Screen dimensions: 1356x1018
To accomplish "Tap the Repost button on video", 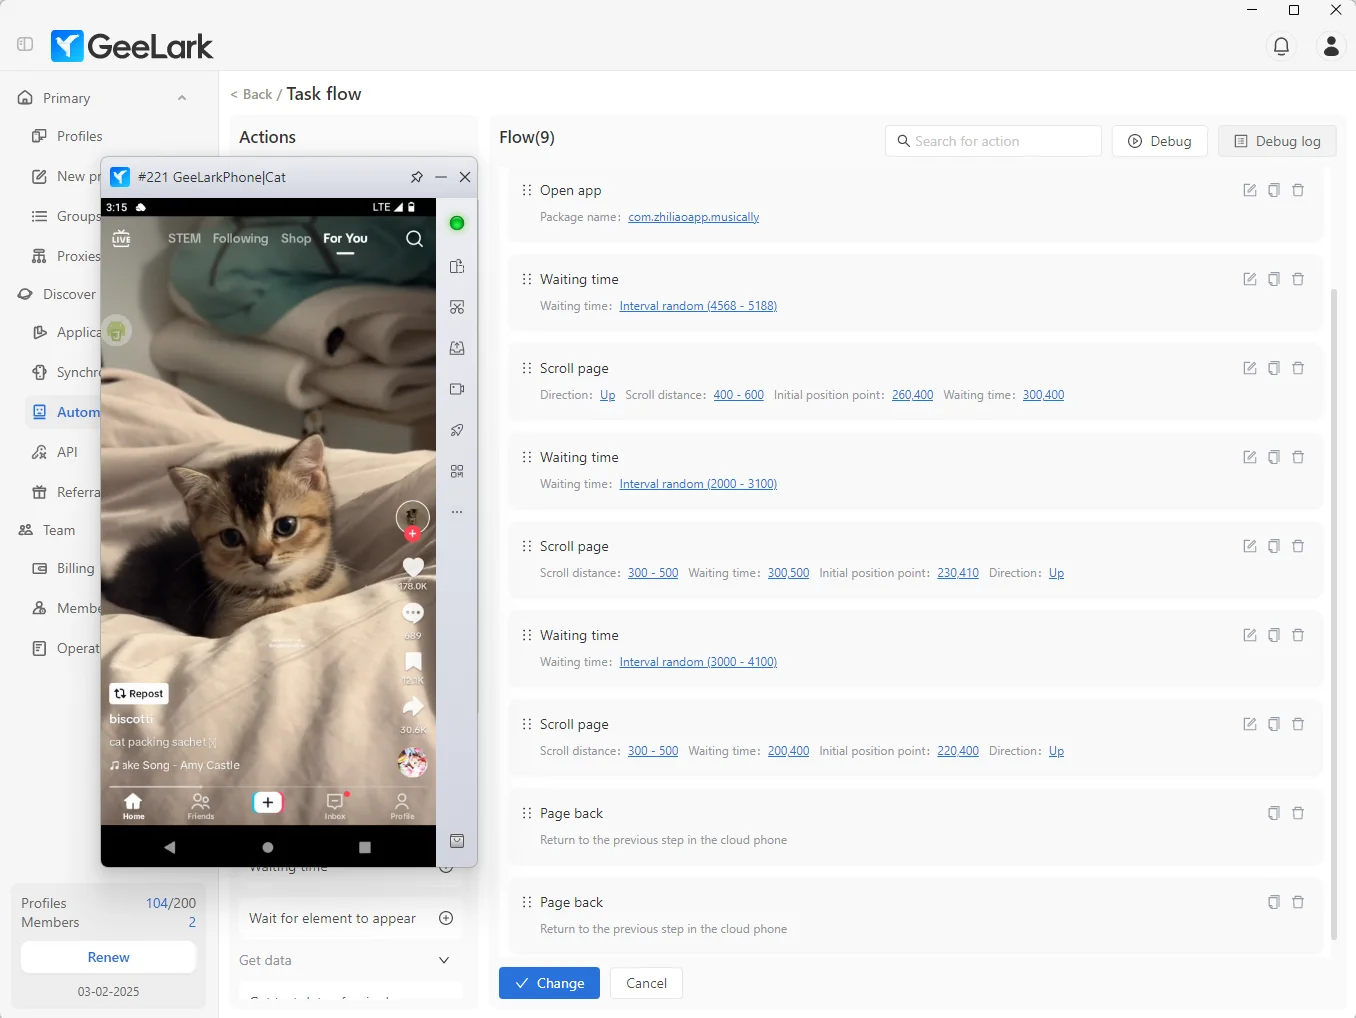I will click(139, 694).
